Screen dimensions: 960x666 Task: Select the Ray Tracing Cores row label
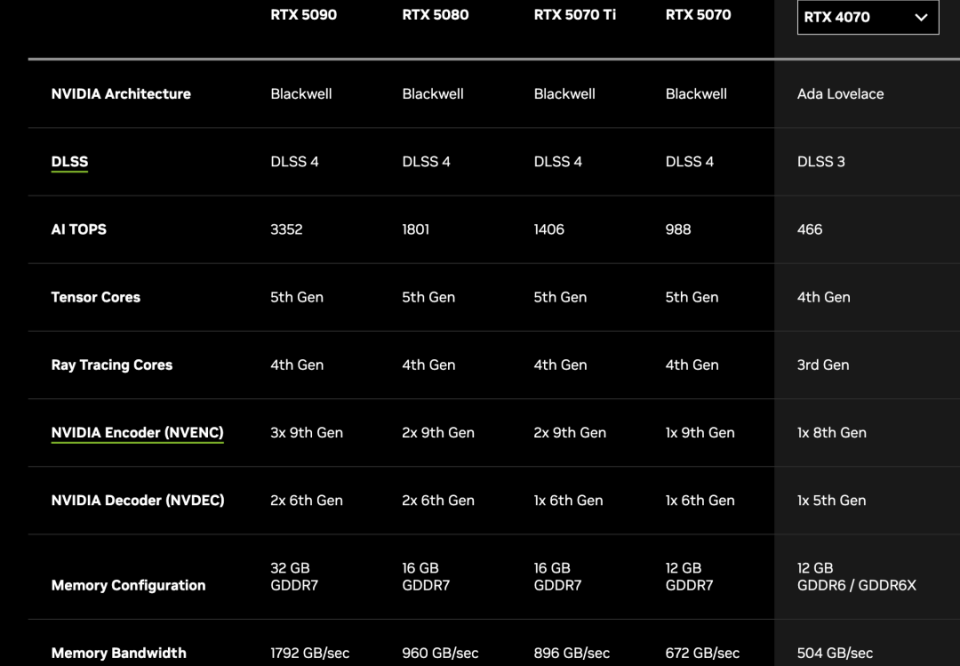coord(112,365)
